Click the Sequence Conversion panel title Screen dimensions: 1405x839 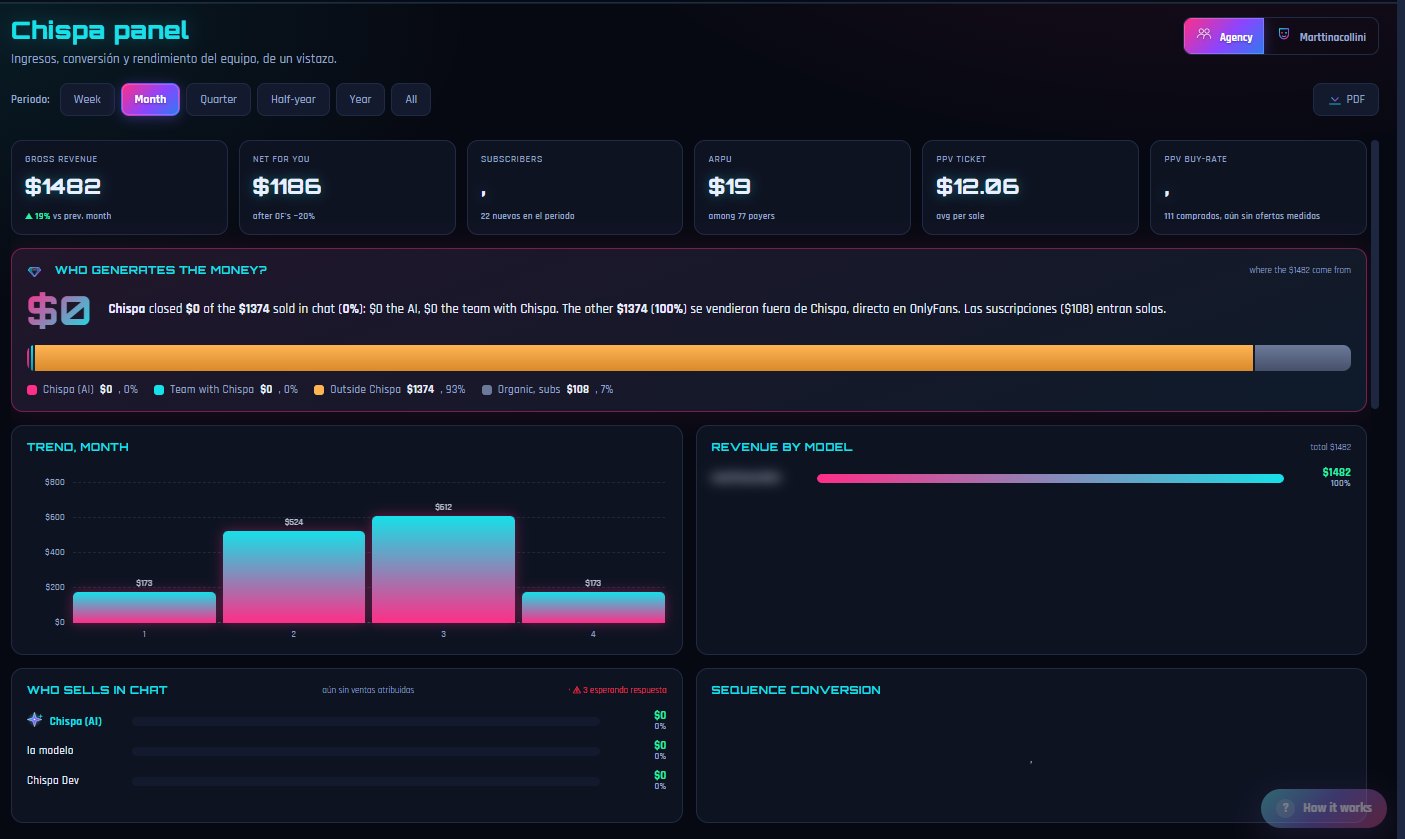pyautogui.click(x=796, y=690)
